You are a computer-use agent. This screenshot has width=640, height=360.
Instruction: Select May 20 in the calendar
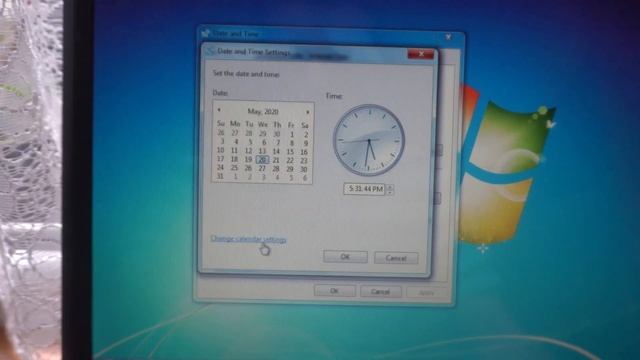pyautogui.click(x=262, y=160)
